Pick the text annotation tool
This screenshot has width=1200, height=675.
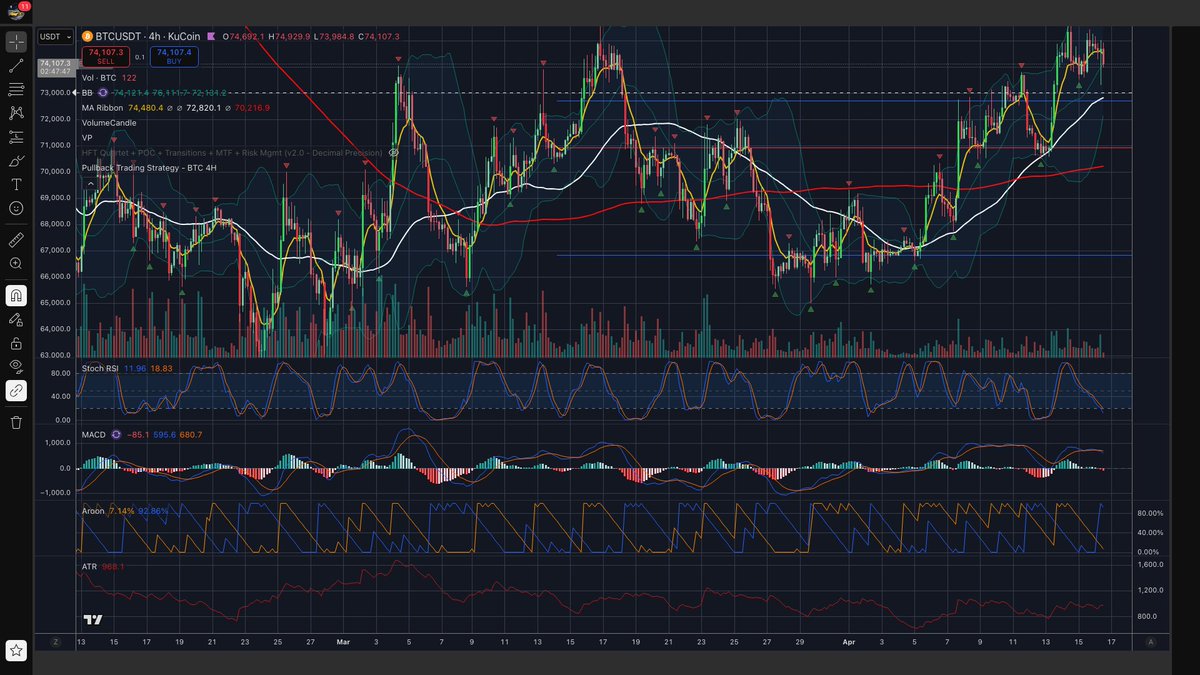point(16,185)
